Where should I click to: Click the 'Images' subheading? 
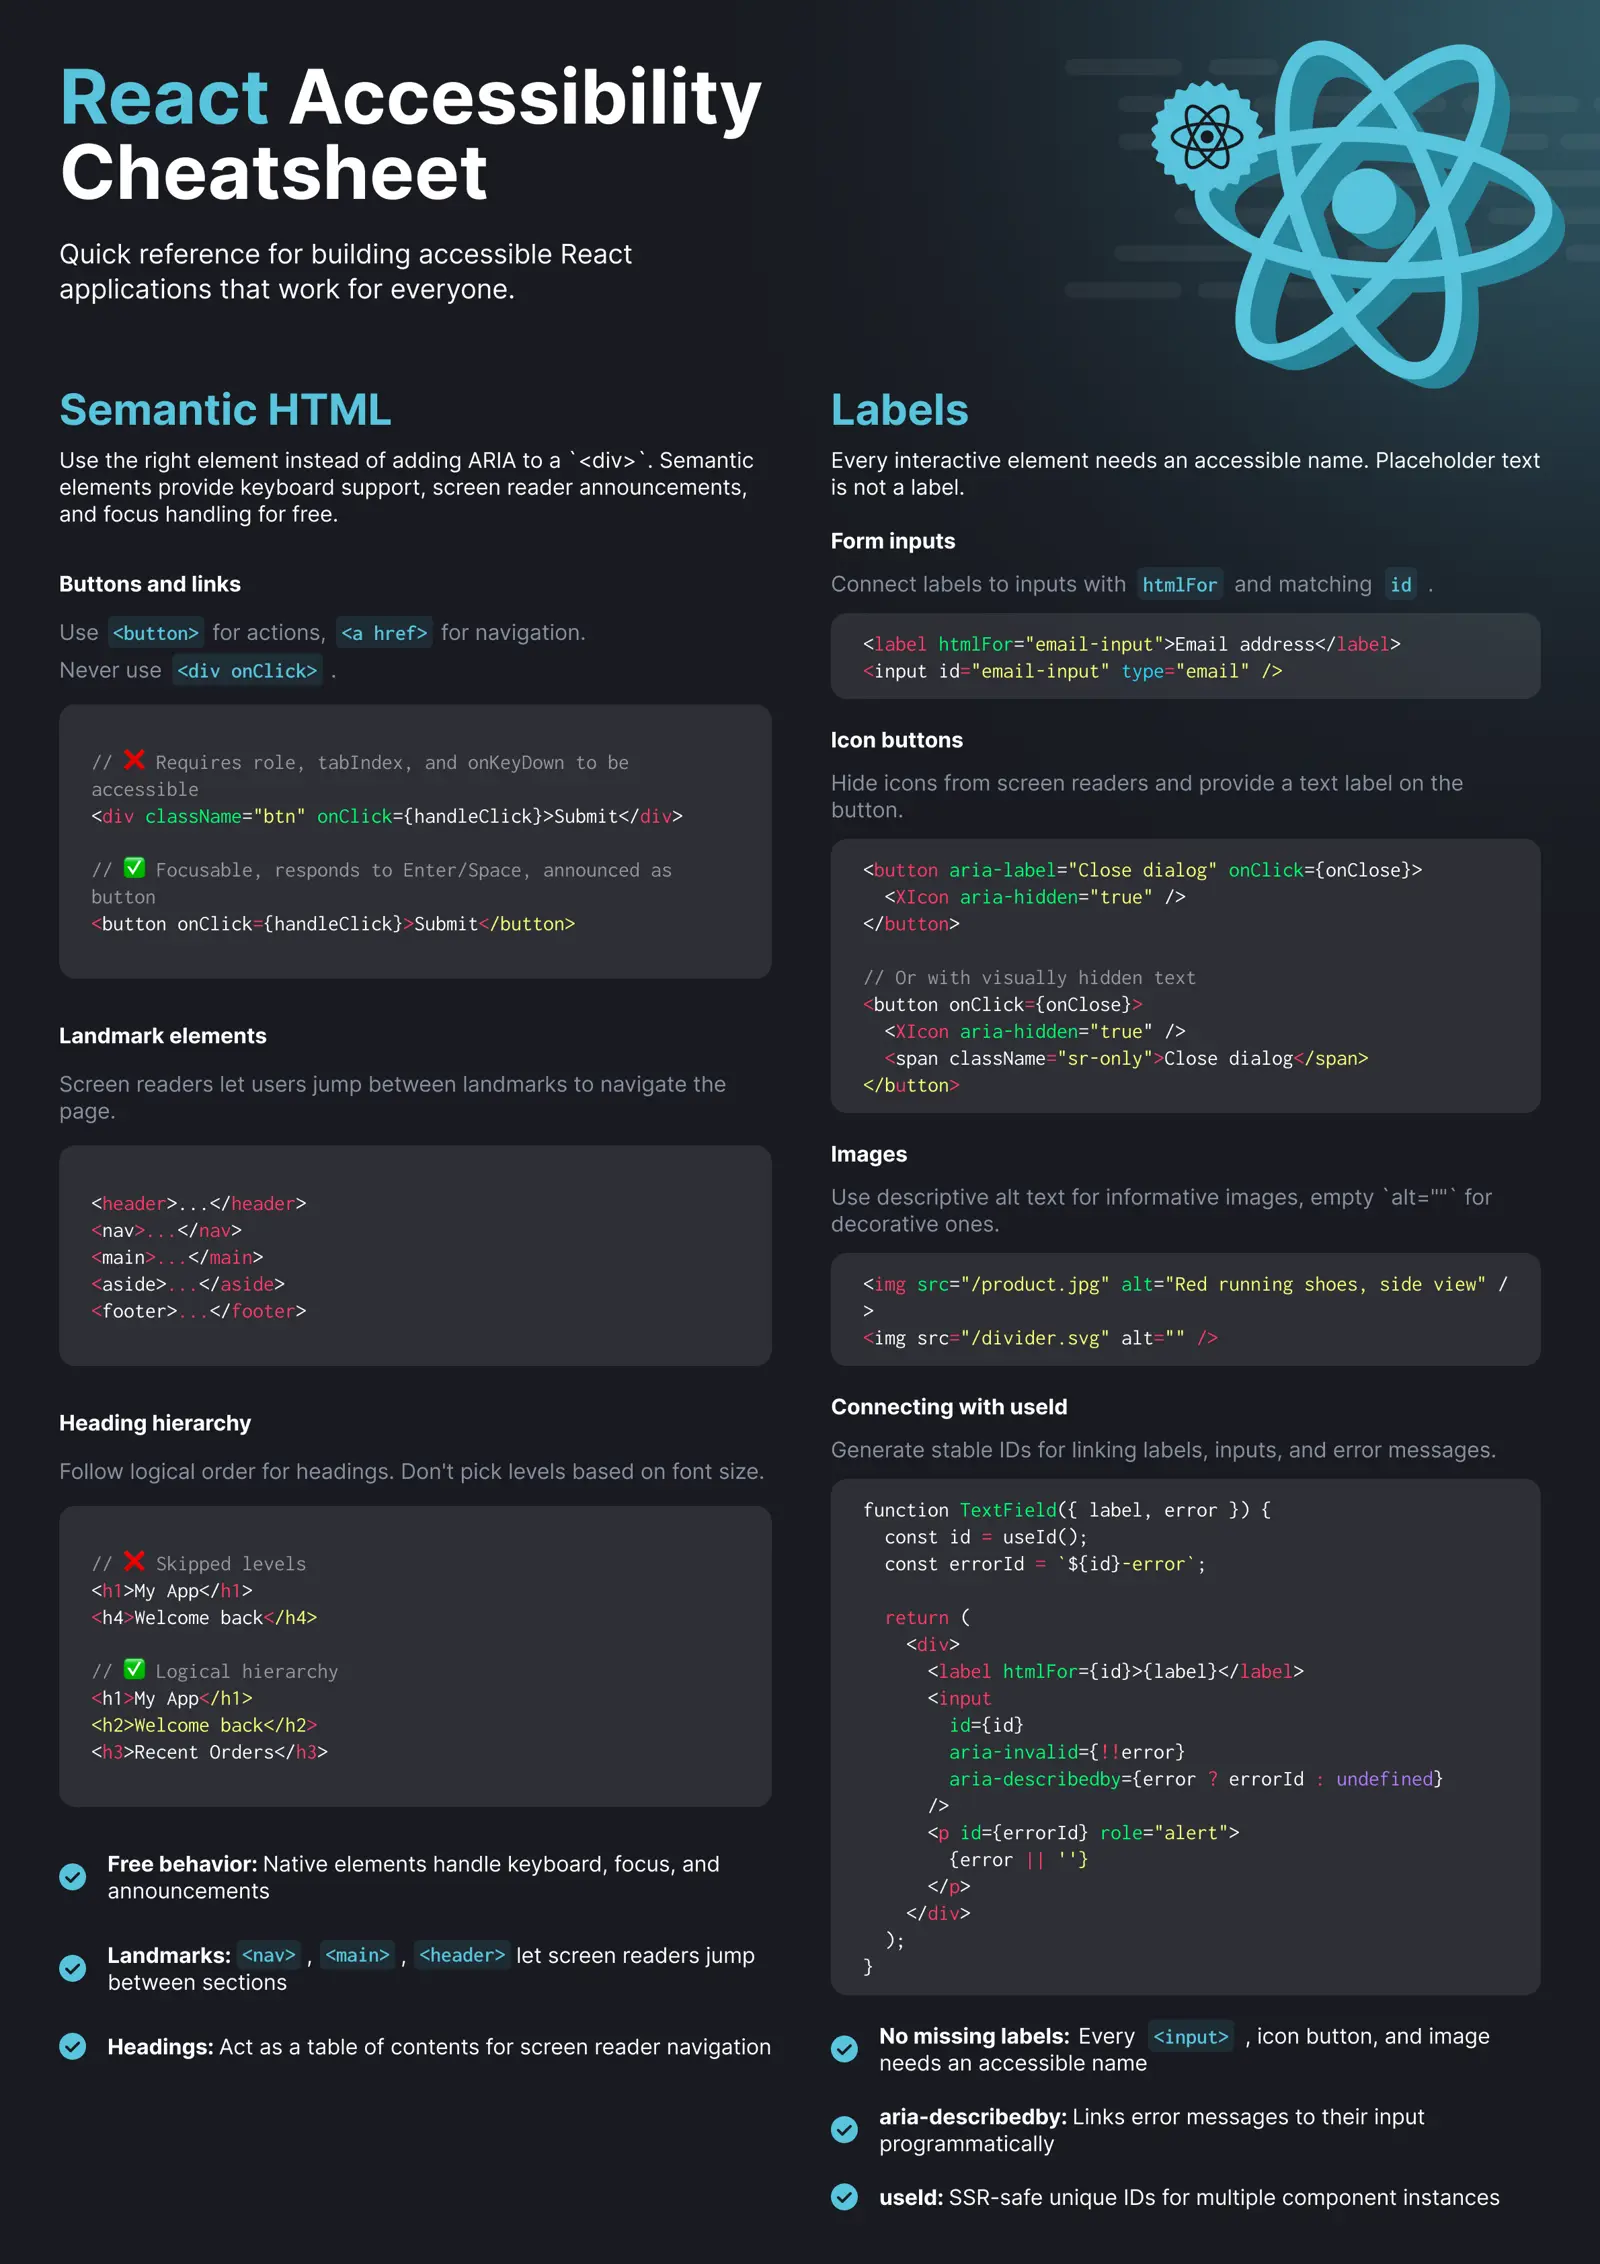tap(869, 1154)
